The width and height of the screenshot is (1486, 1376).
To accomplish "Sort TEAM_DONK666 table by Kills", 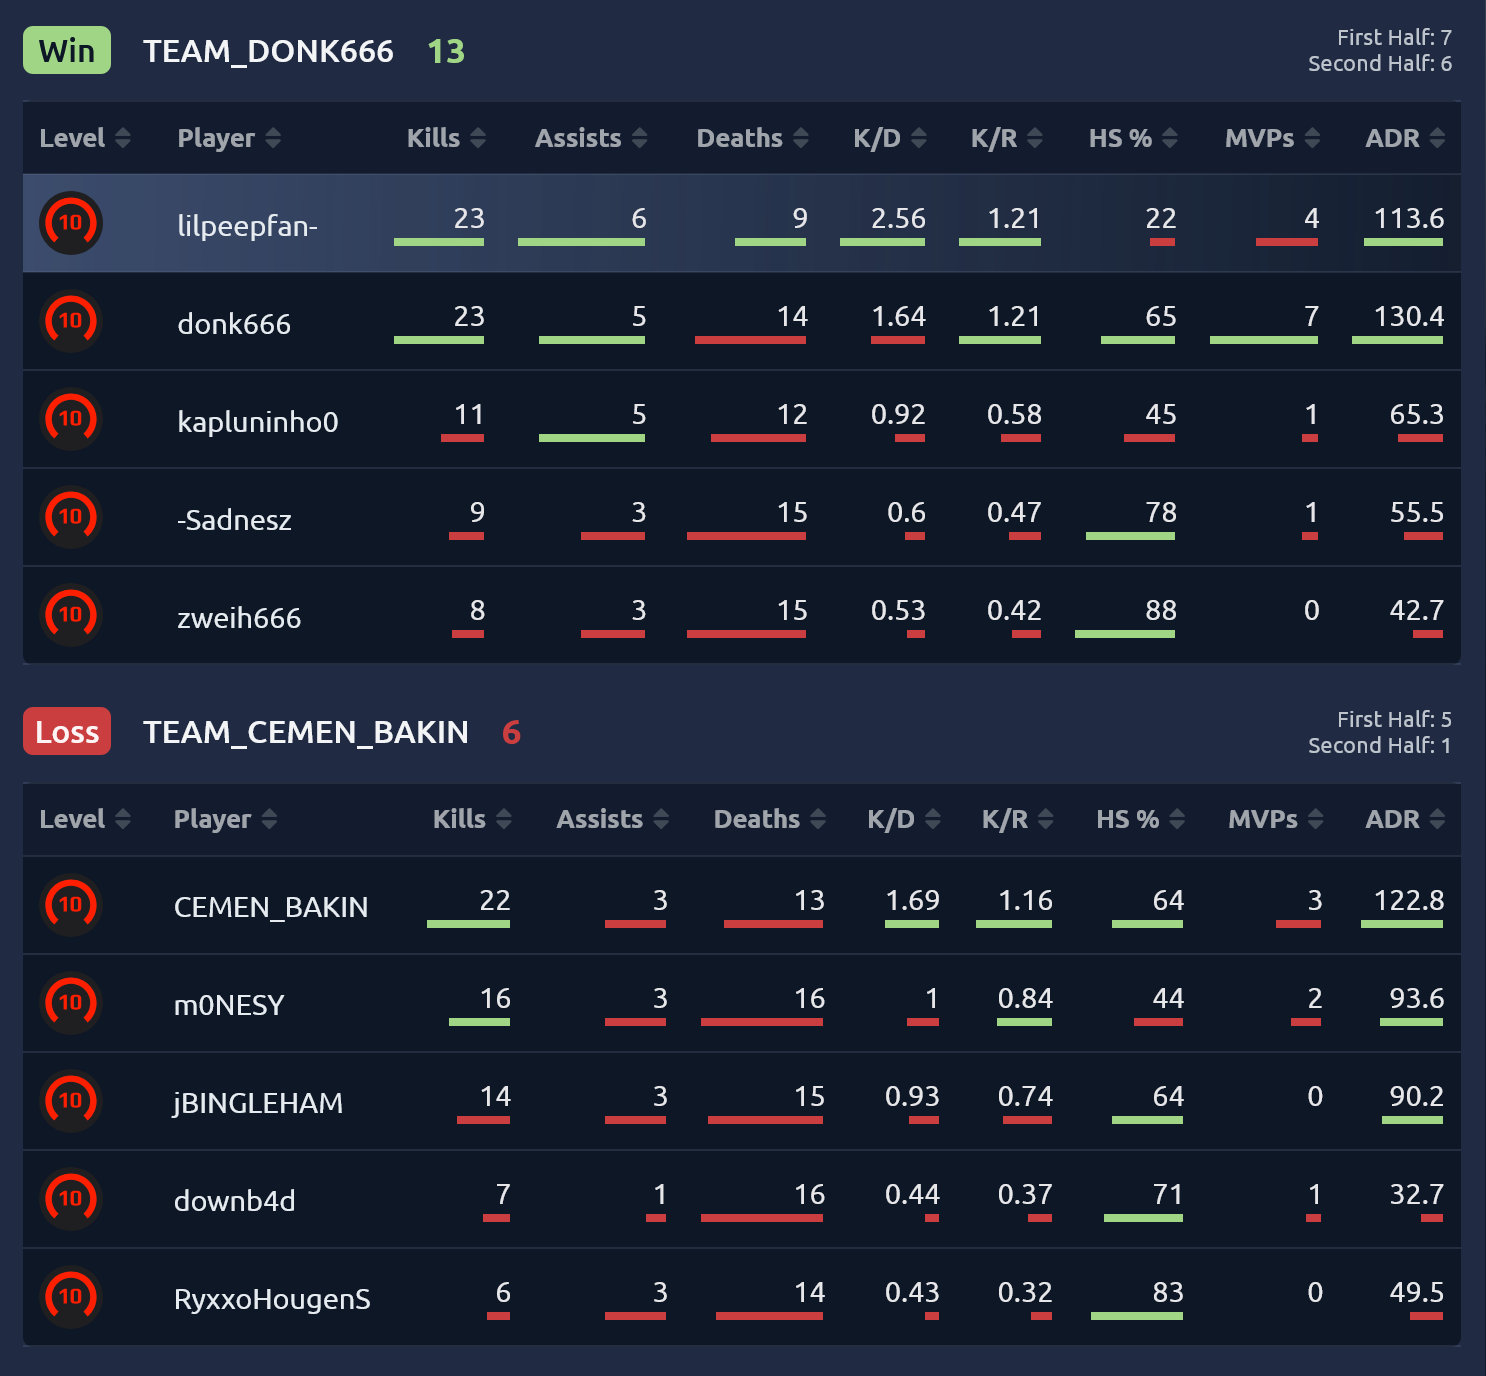I will [446, 138].
